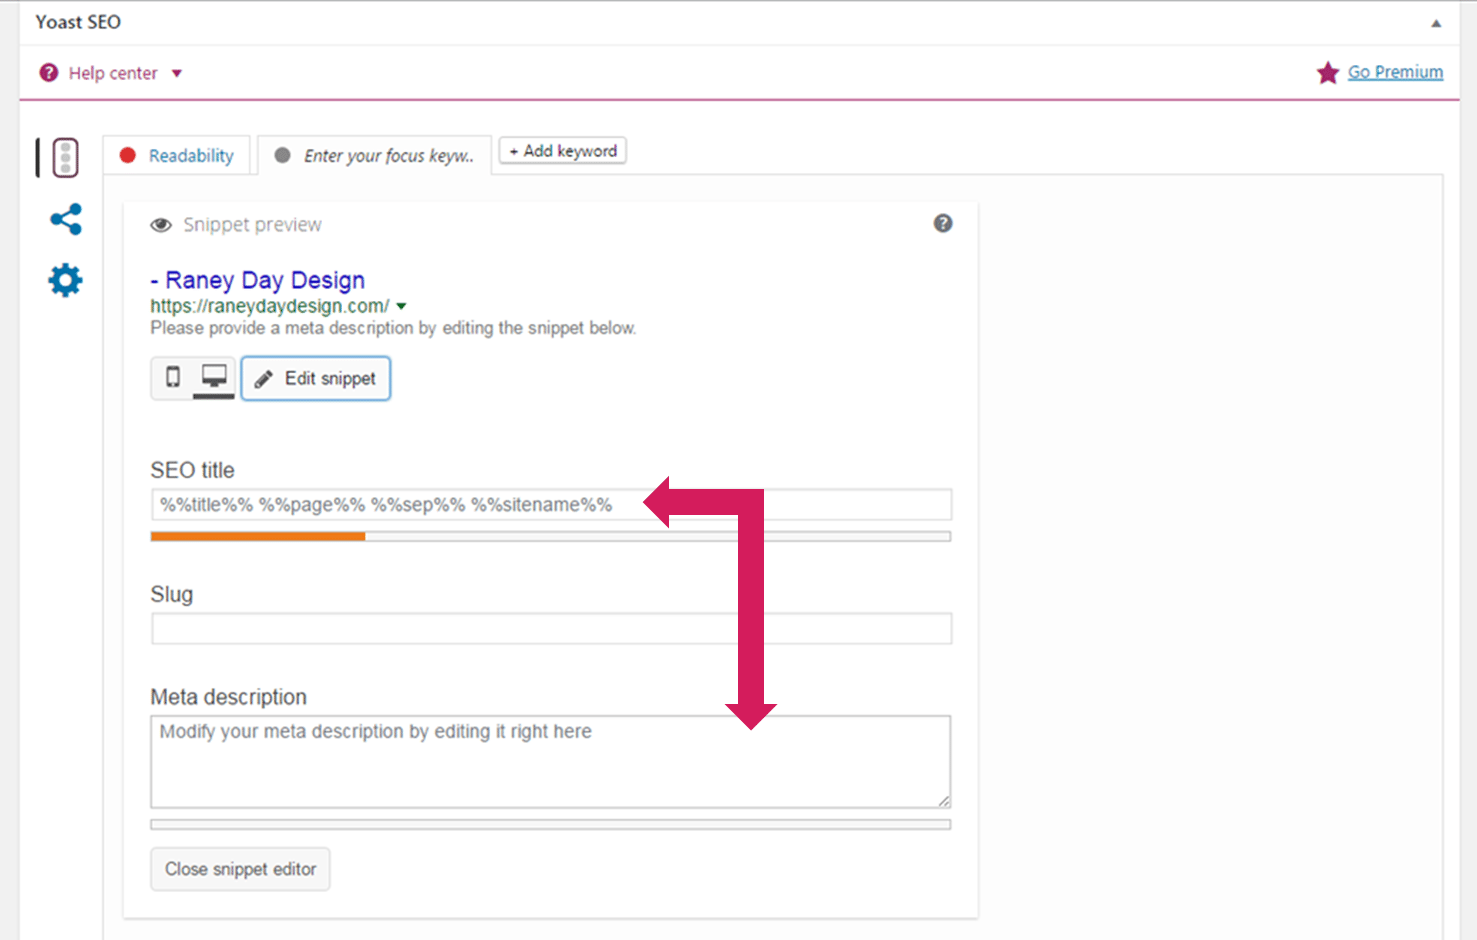Click the red Readability score indicator dot
Screen dimensions: 1477x940
(128, 156)
